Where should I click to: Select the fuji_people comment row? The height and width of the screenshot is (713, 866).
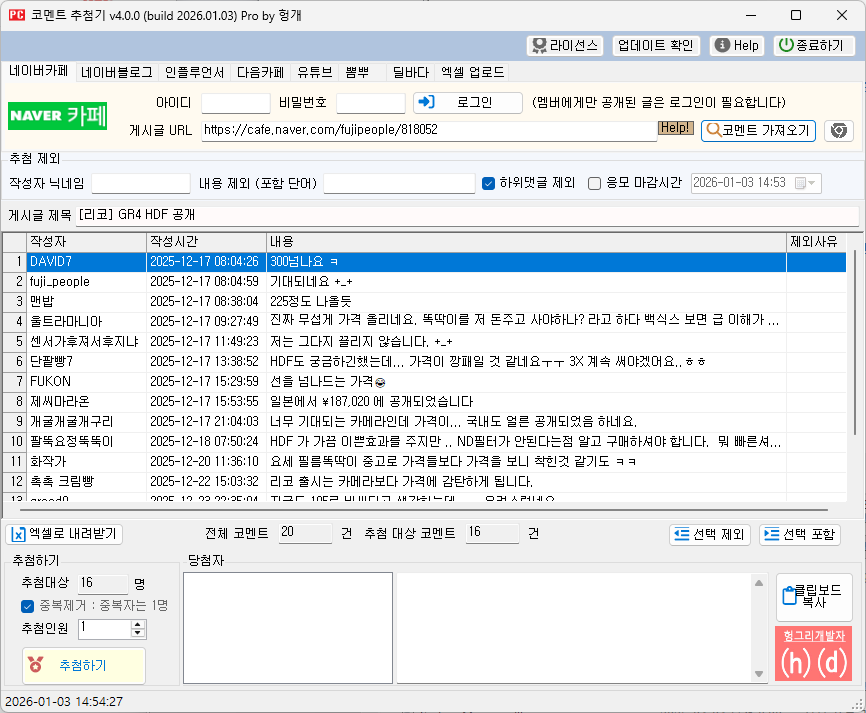[x=424, y=282]
